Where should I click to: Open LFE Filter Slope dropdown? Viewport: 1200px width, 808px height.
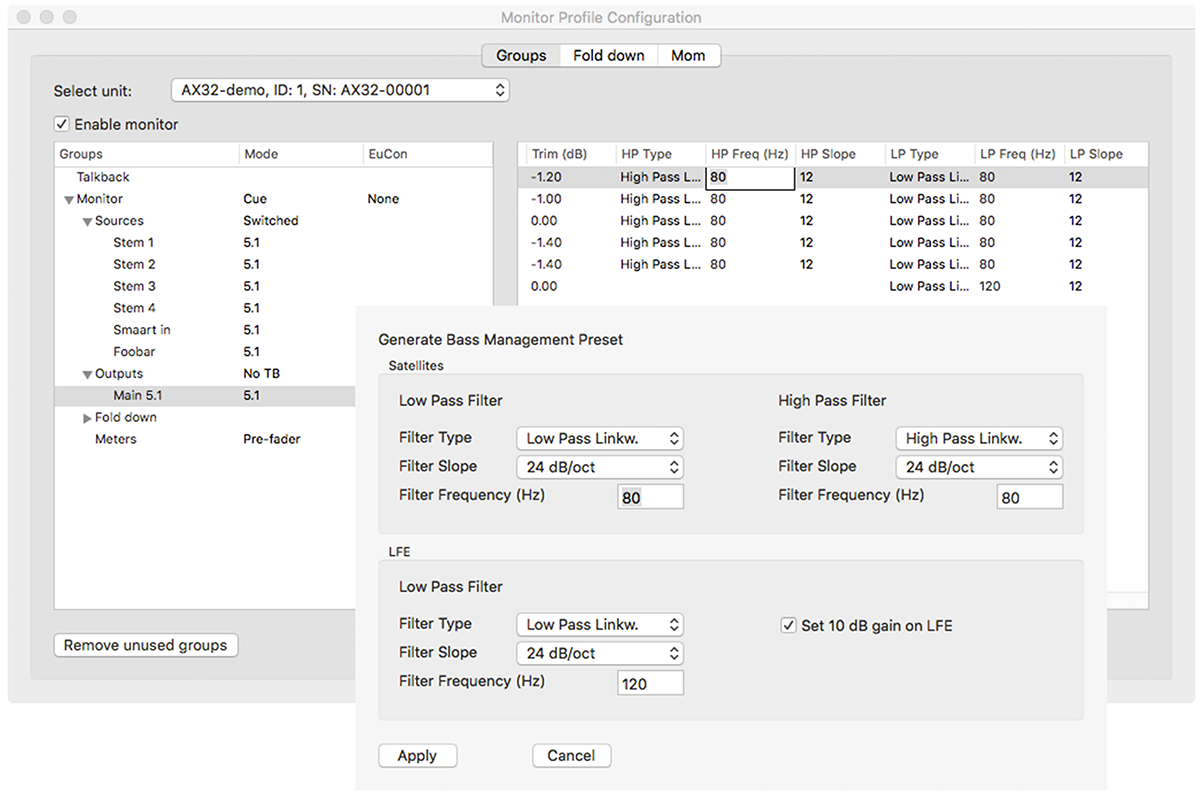point(600,653)
